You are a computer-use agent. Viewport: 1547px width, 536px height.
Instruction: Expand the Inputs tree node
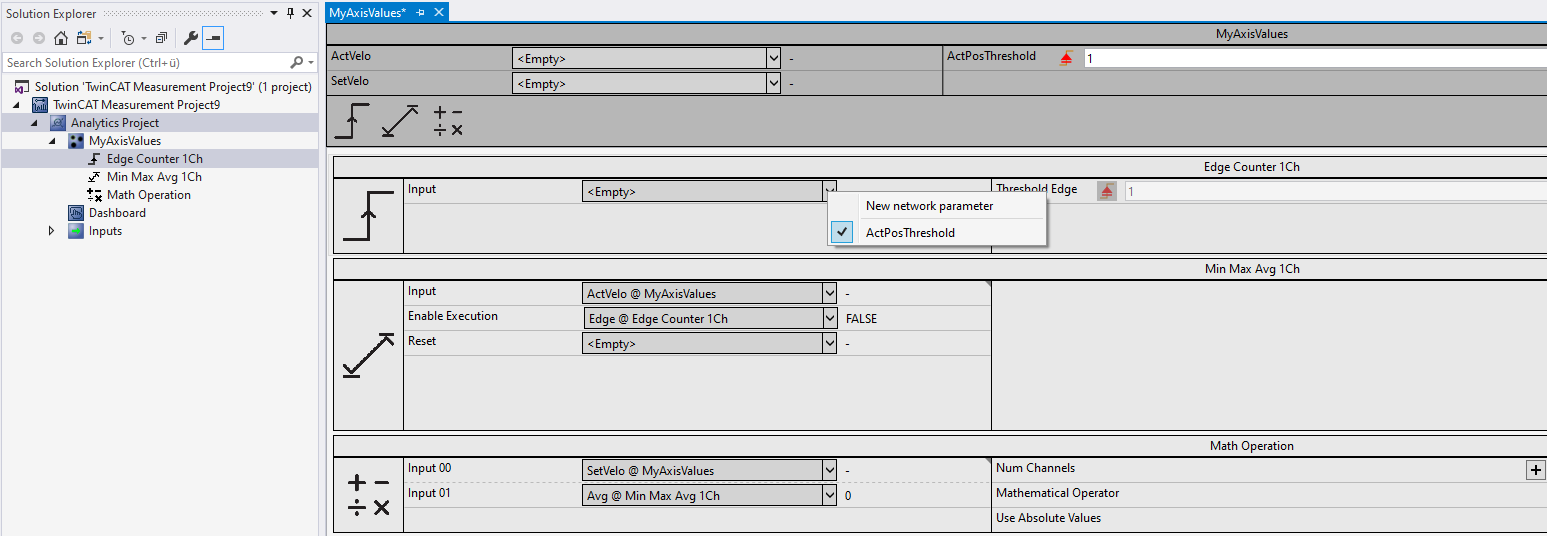(53, 231)
